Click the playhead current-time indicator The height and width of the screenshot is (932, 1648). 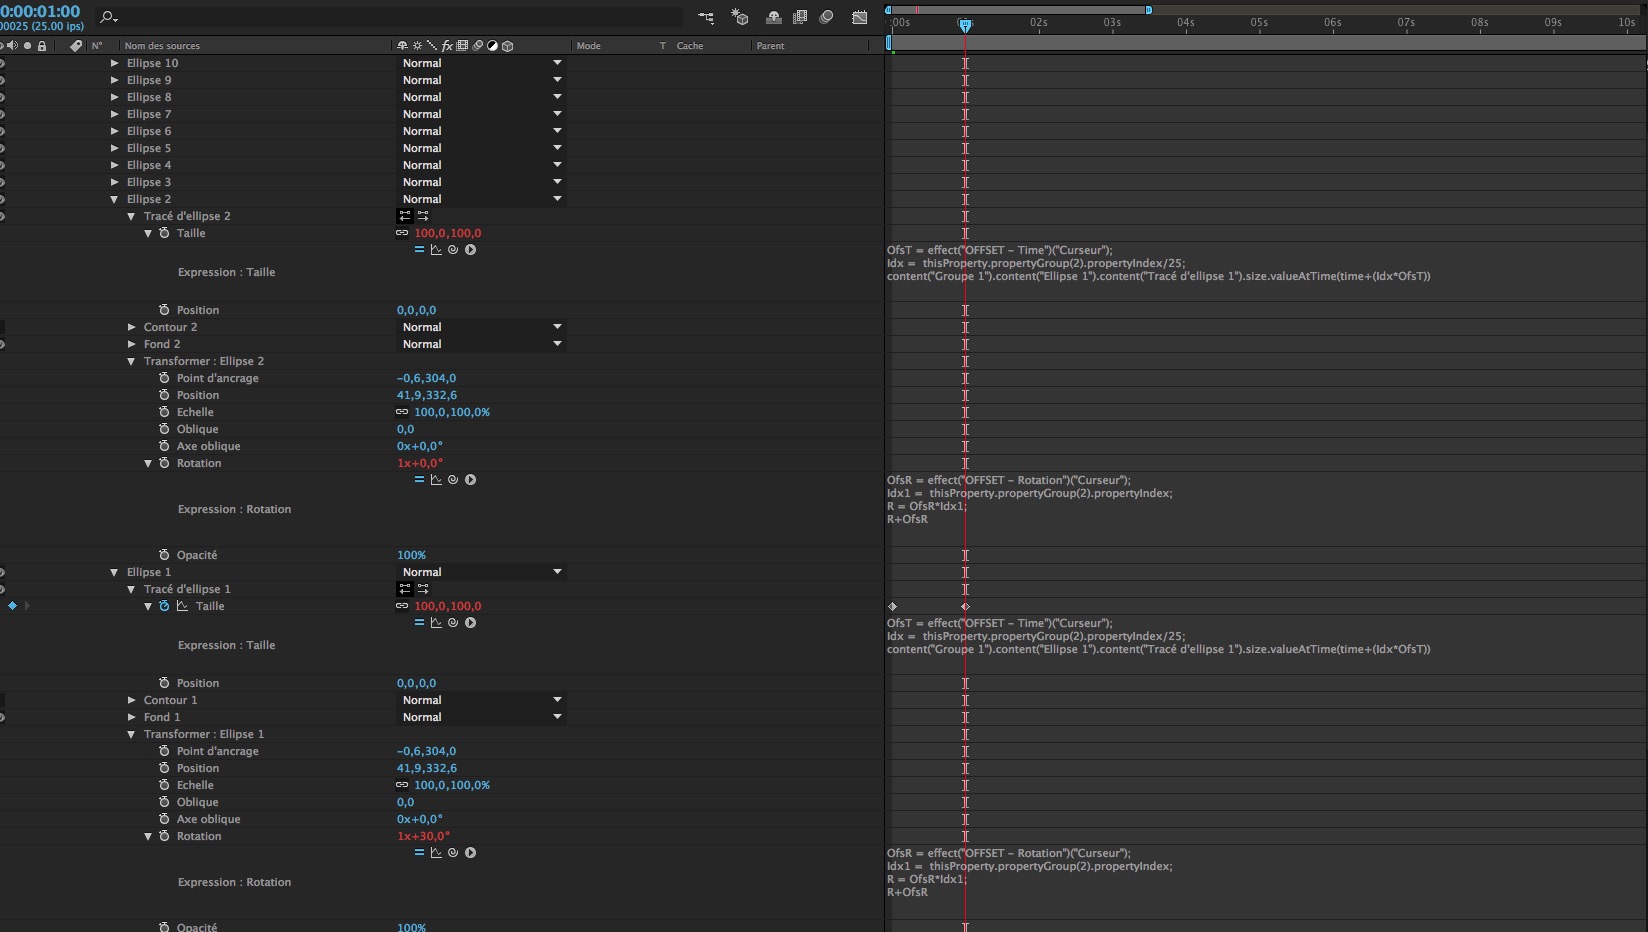(965, 25)
